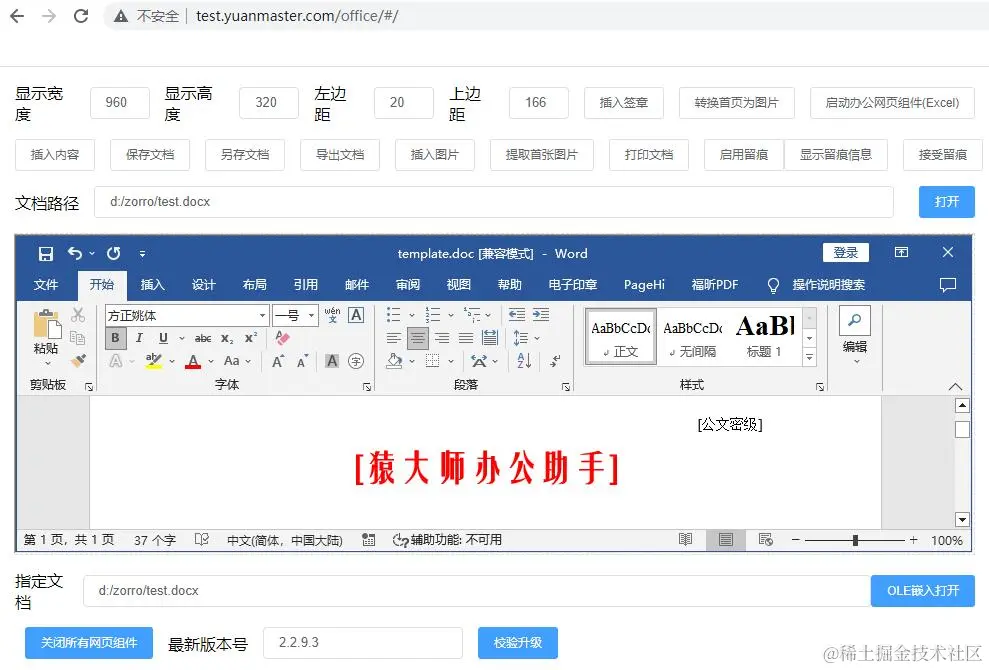Toggle subscript formatting
This screenshot has height=670, width=989.
tap(228, 338)
